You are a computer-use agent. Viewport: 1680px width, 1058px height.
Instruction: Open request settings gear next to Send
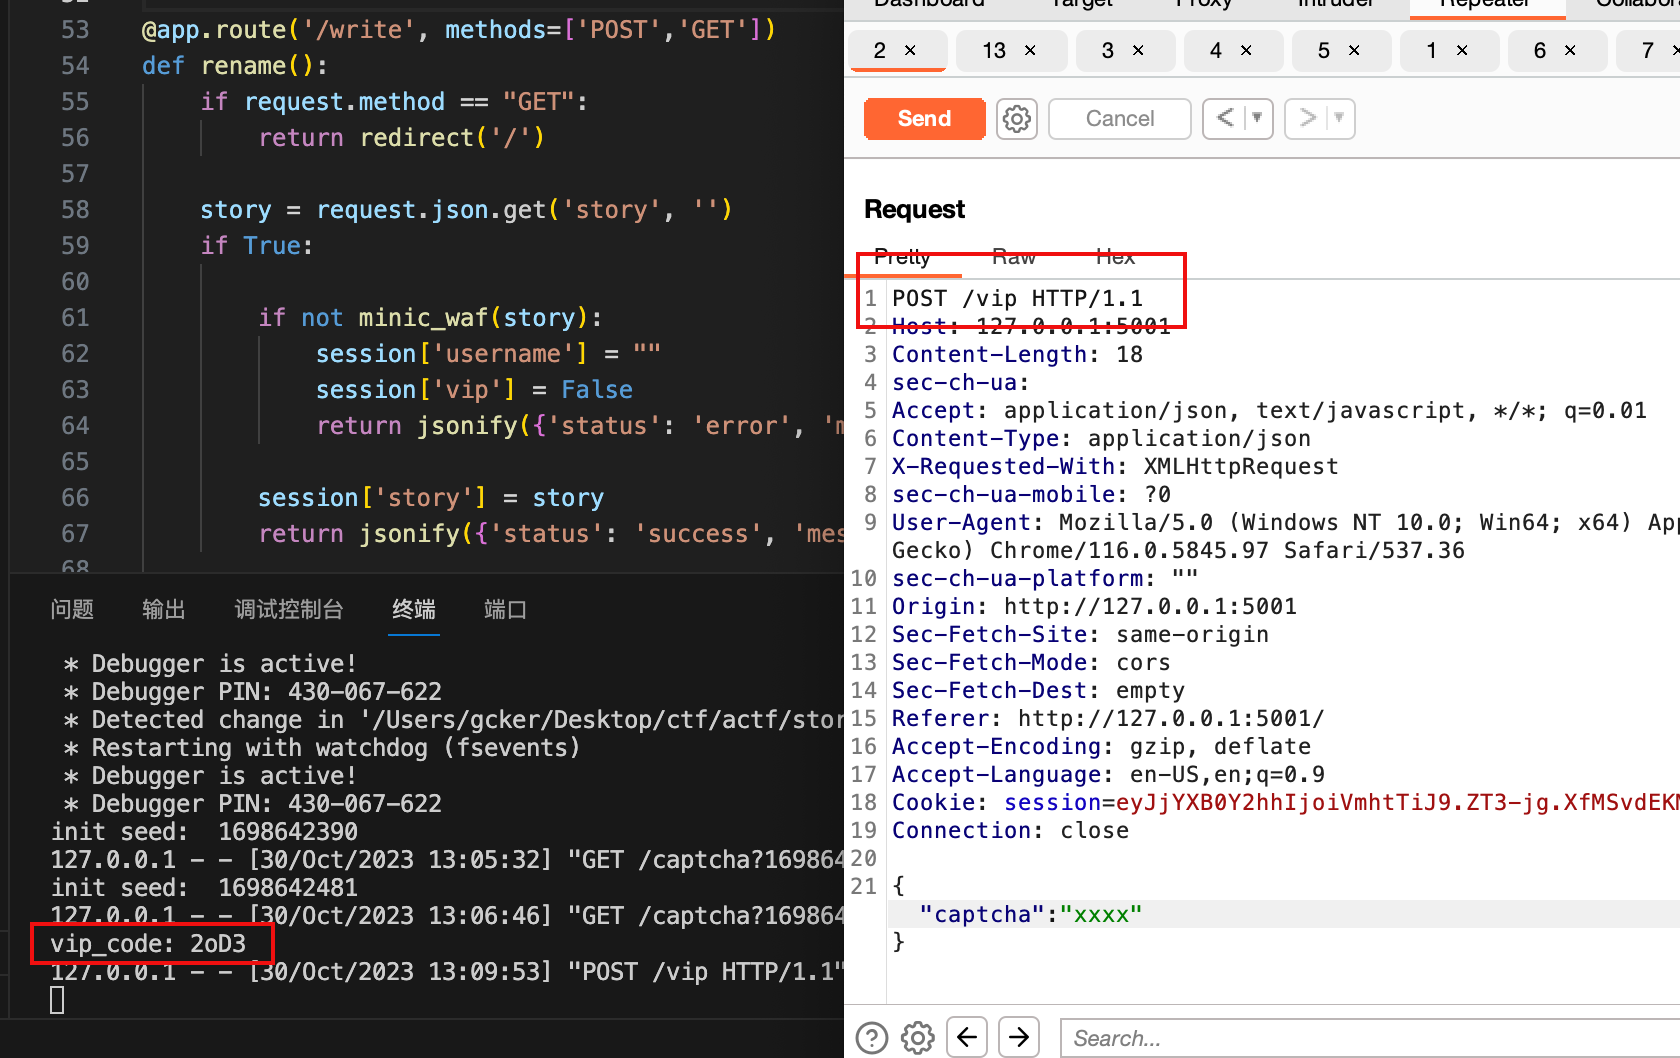click(x=1017, y=119)
